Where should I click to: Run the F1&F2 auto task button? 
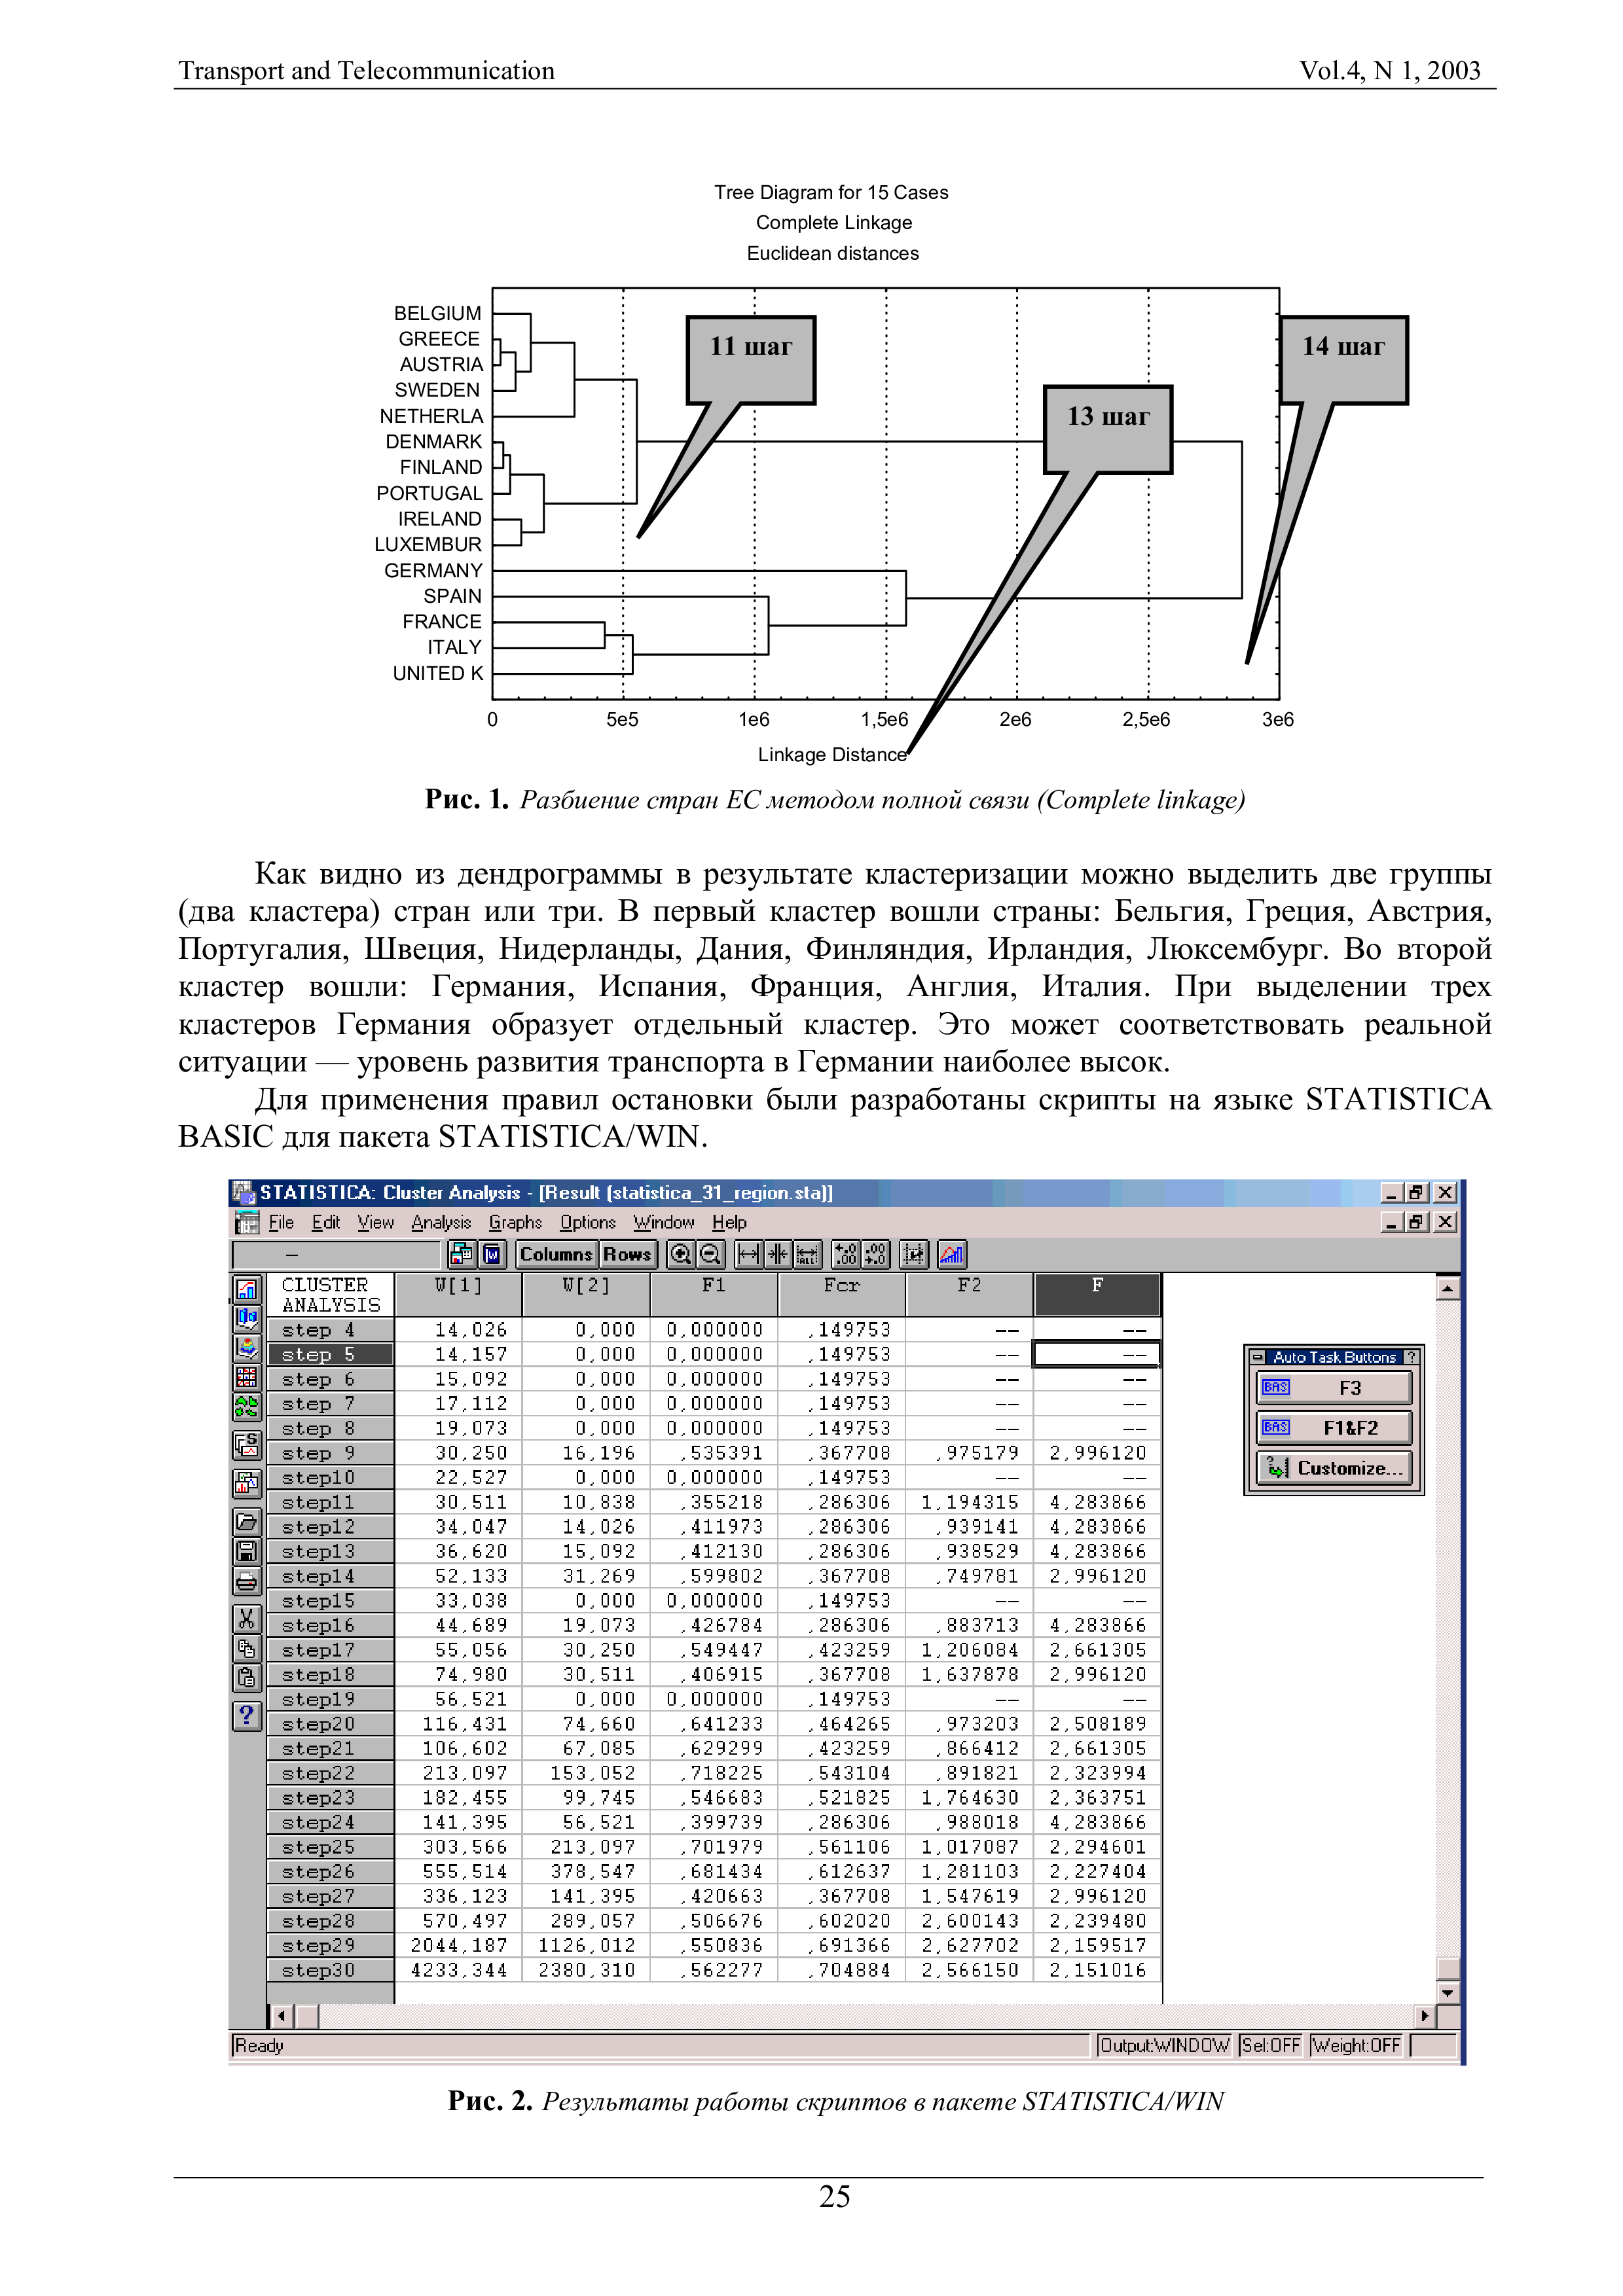pos(1333,1428)
